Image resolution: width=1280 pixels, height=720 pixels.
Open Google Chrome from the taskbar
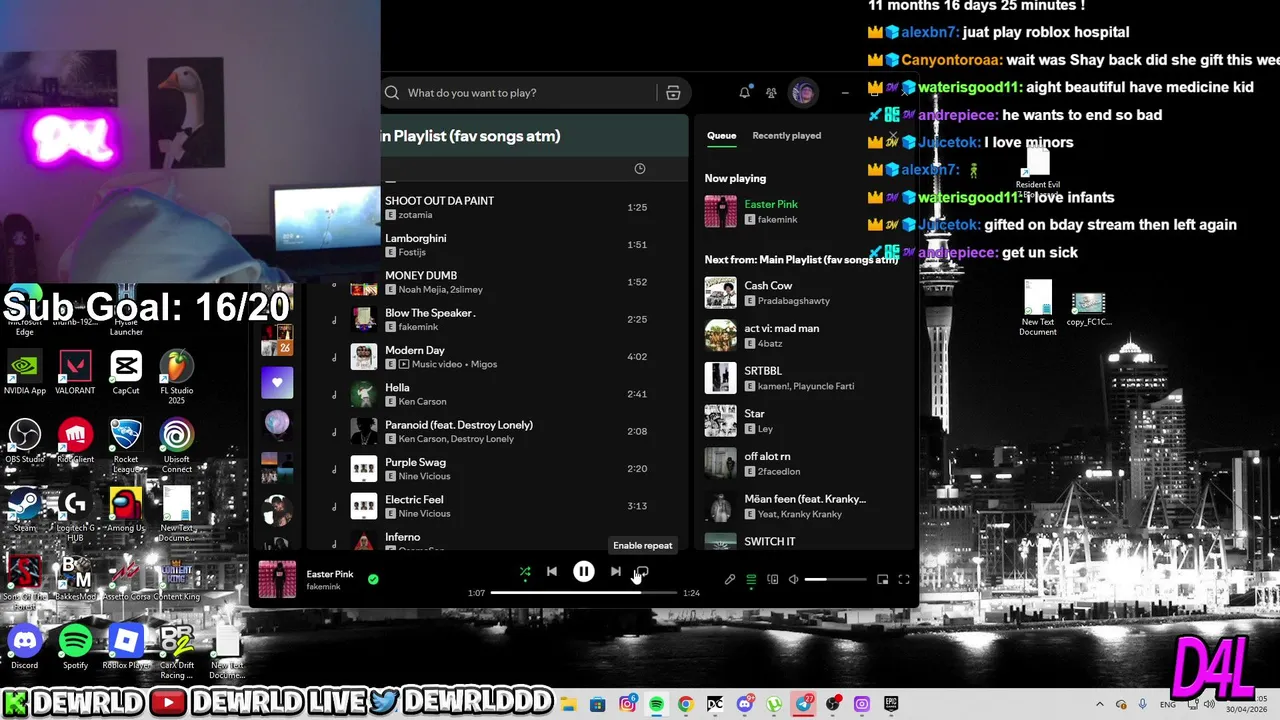pos(685,704)
